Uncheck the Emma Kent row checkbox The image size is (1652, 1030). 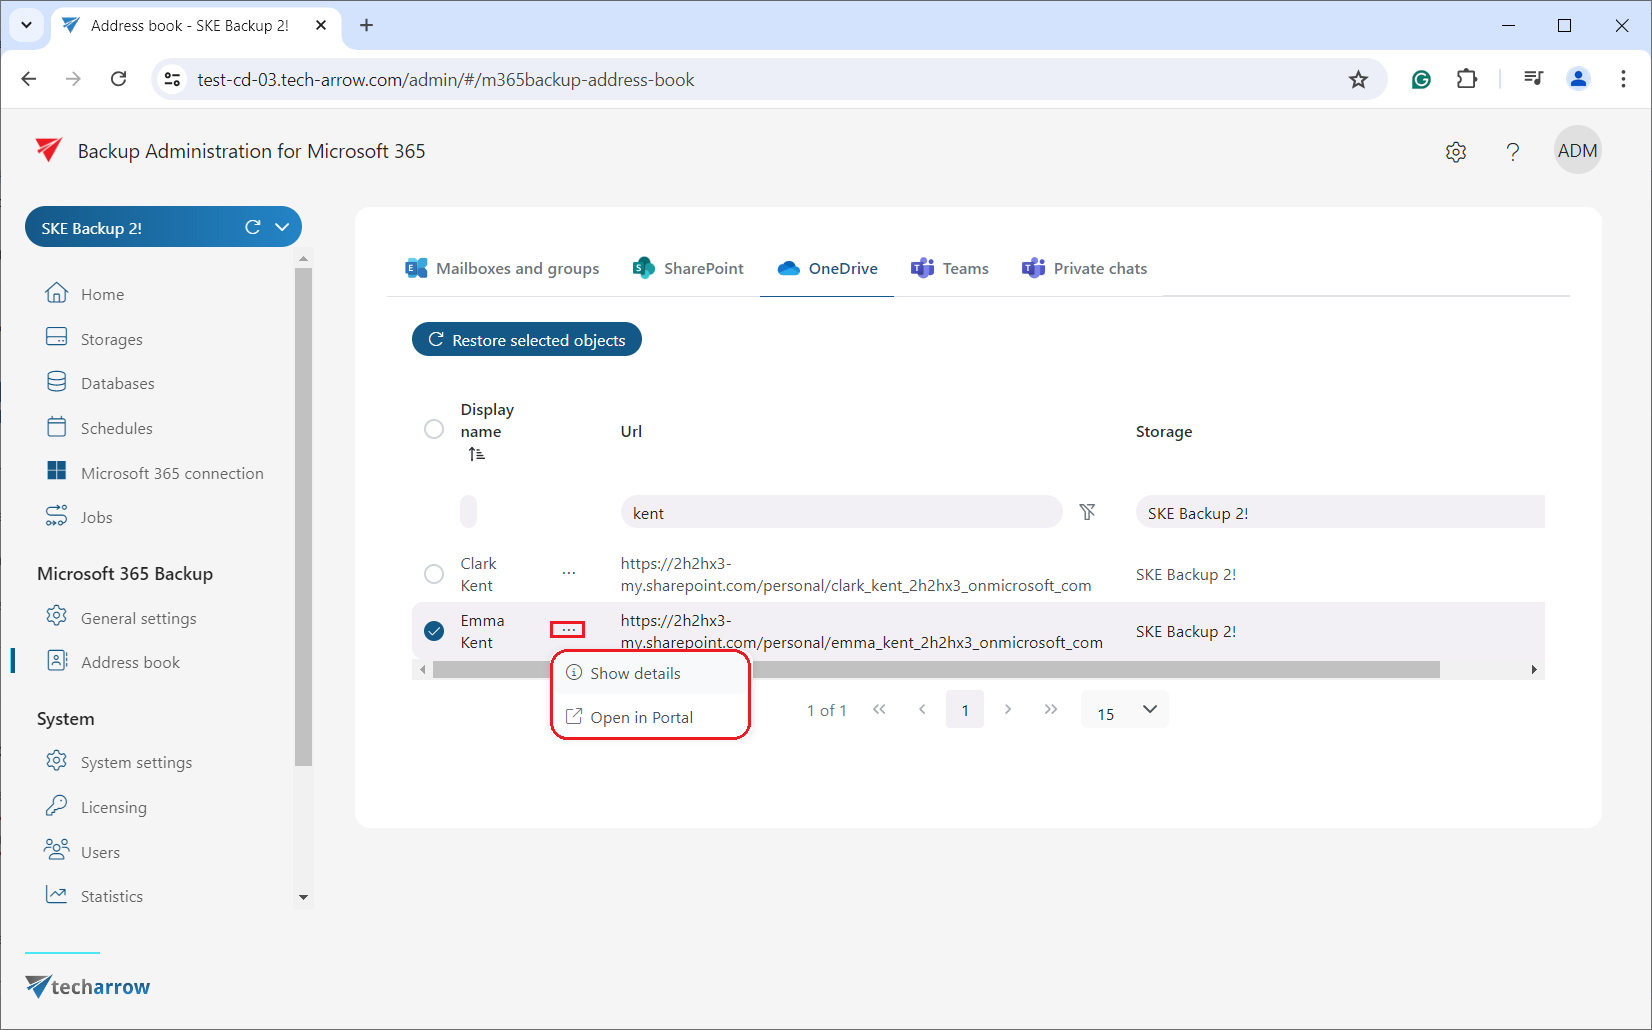434,631
